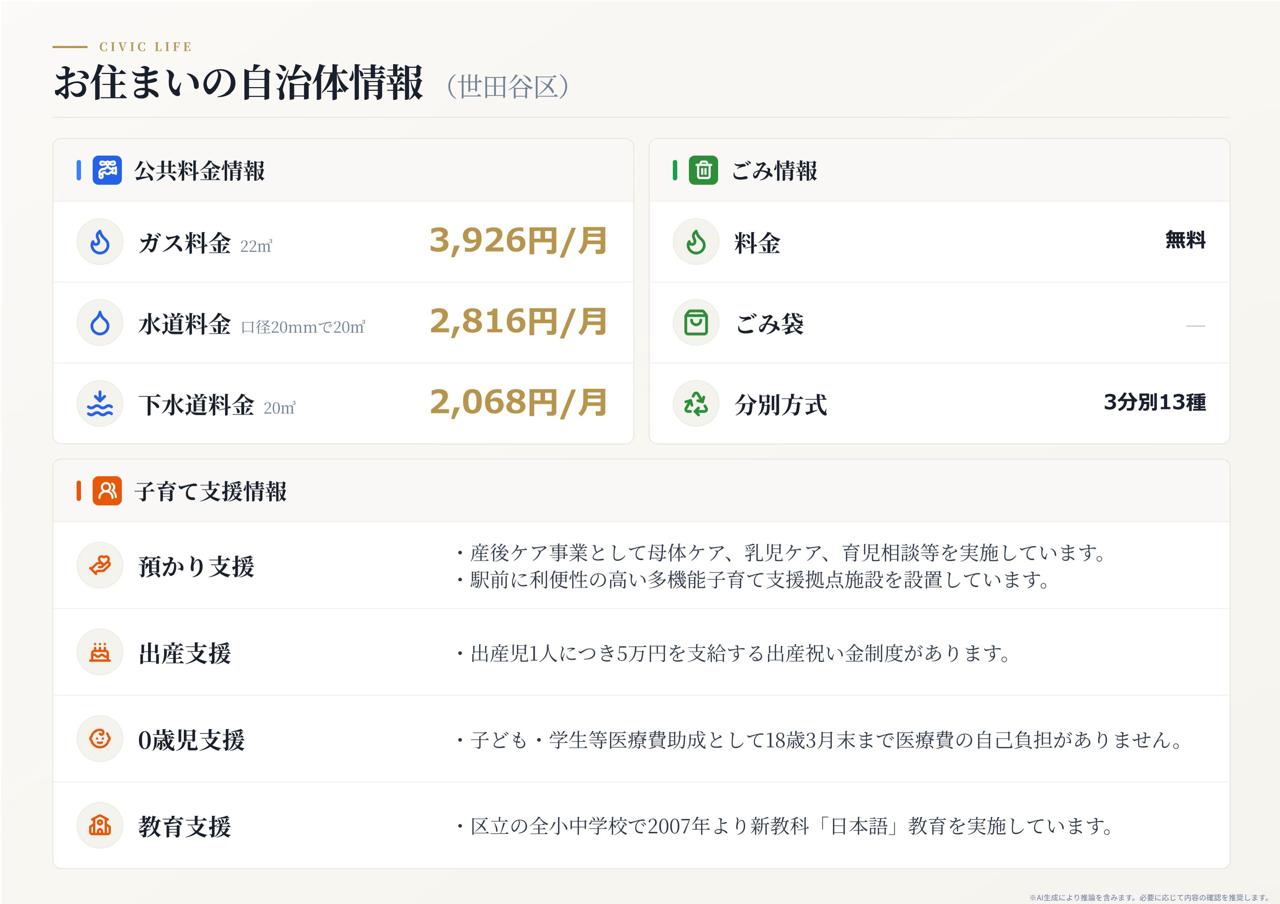Click the cake icon beside 出産支援
Image resolution: width=1280 pixels, height=904 pixels.
tap(100, 653)
